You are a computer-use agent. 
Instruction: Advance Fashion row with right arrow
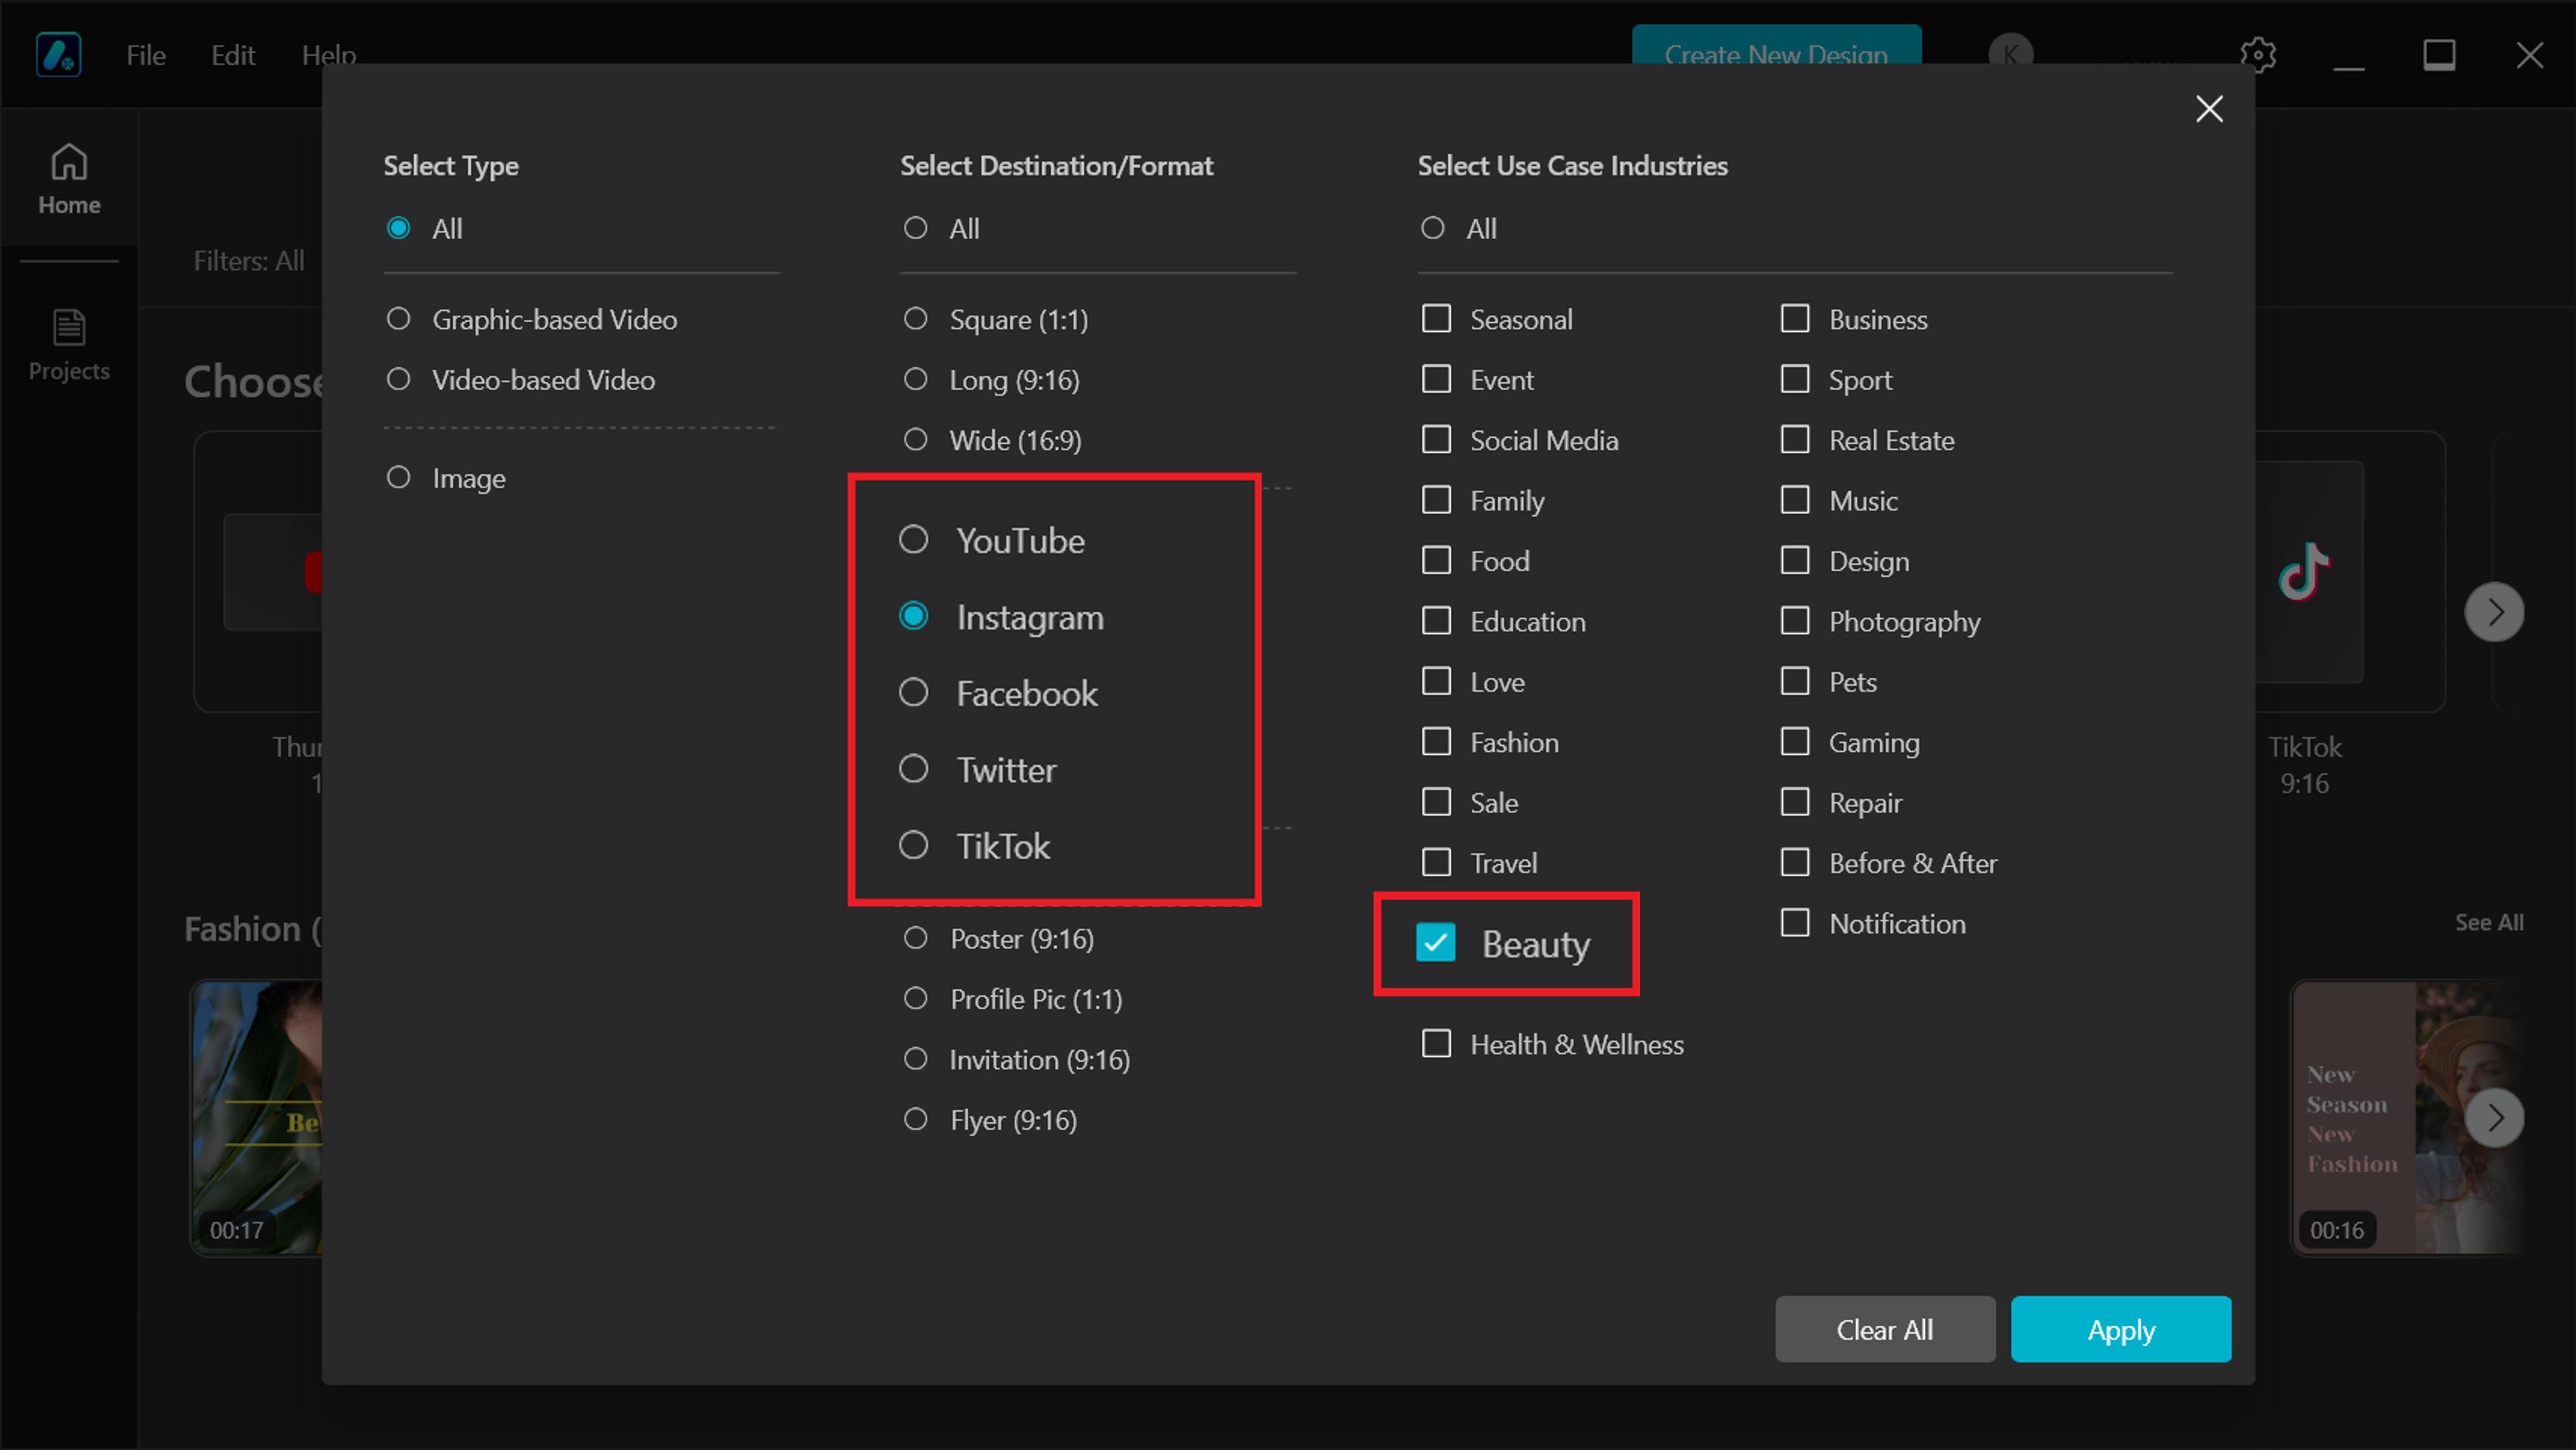2494,1117
